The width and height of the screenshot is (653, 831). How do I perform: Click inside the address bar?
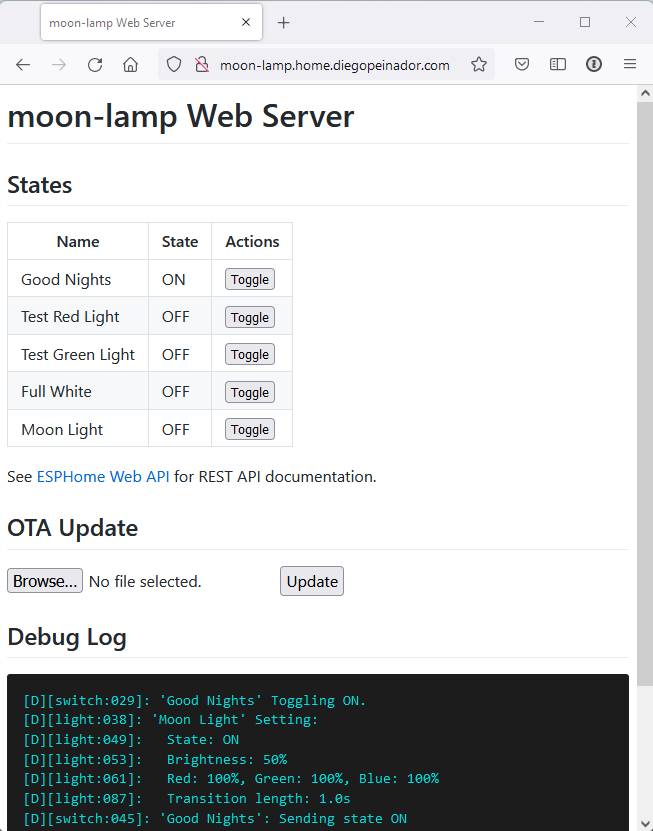pyautogui.click(x=320, y=63)
